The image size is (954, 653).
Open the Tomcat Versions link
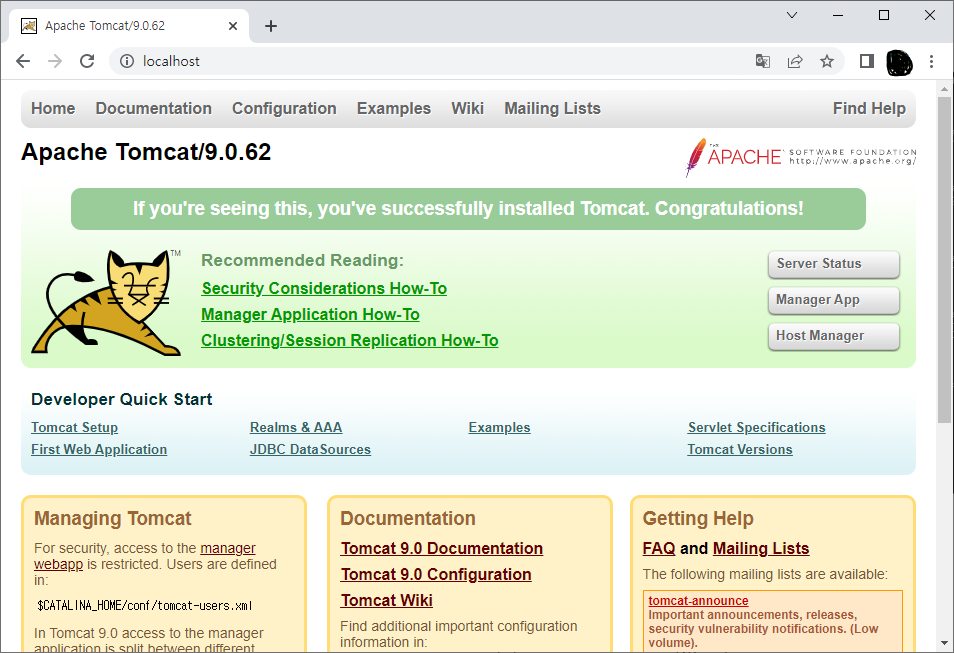(740, 450)
